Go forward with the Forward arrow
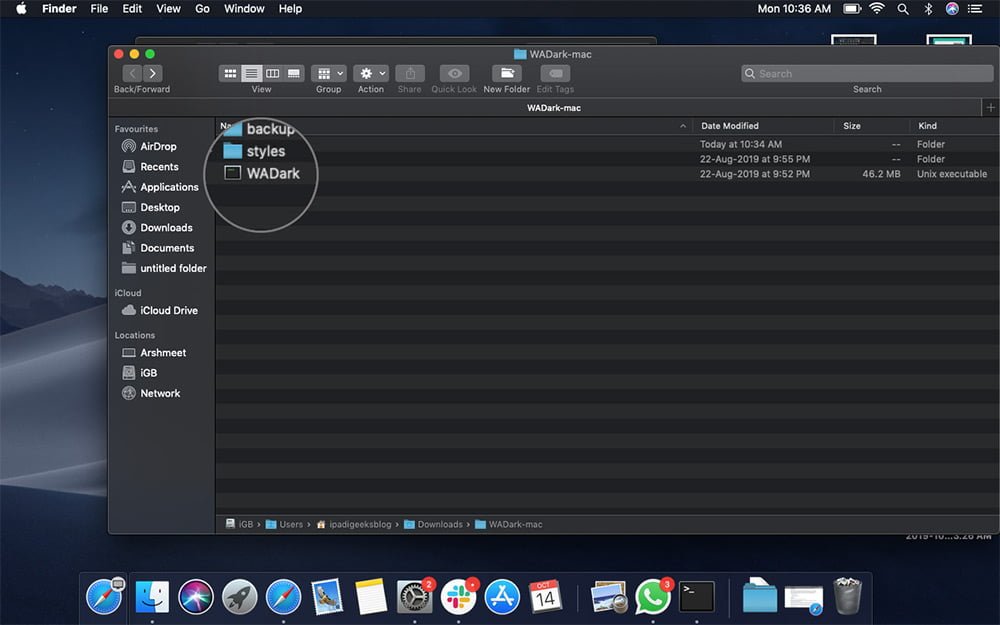This screenshot has width=1000, height=625. click(x=152, y=73)
